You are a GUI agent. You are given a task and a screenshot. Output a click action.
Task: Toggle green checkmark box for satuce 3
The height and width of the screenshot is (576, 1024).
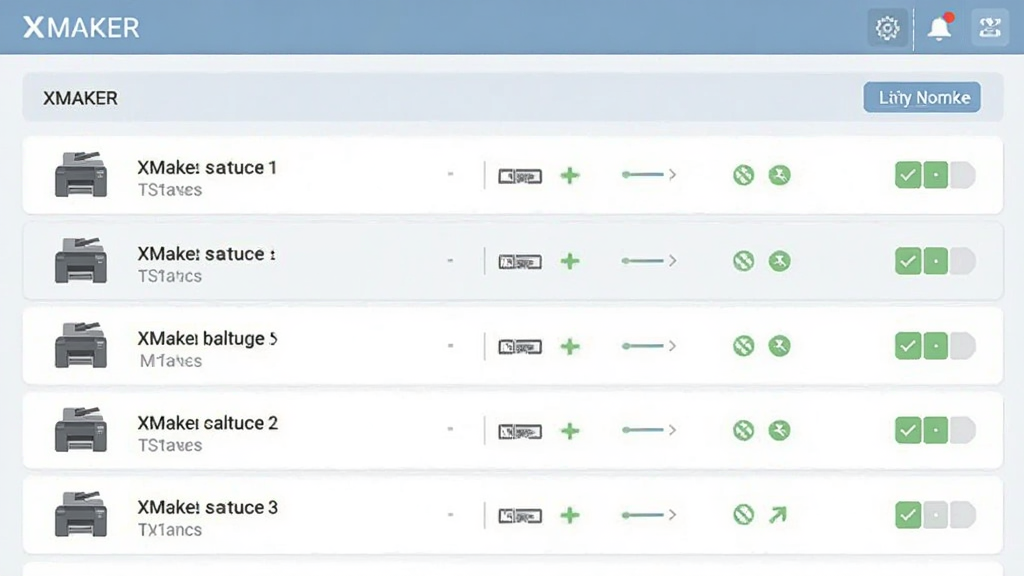coord(908,515)
